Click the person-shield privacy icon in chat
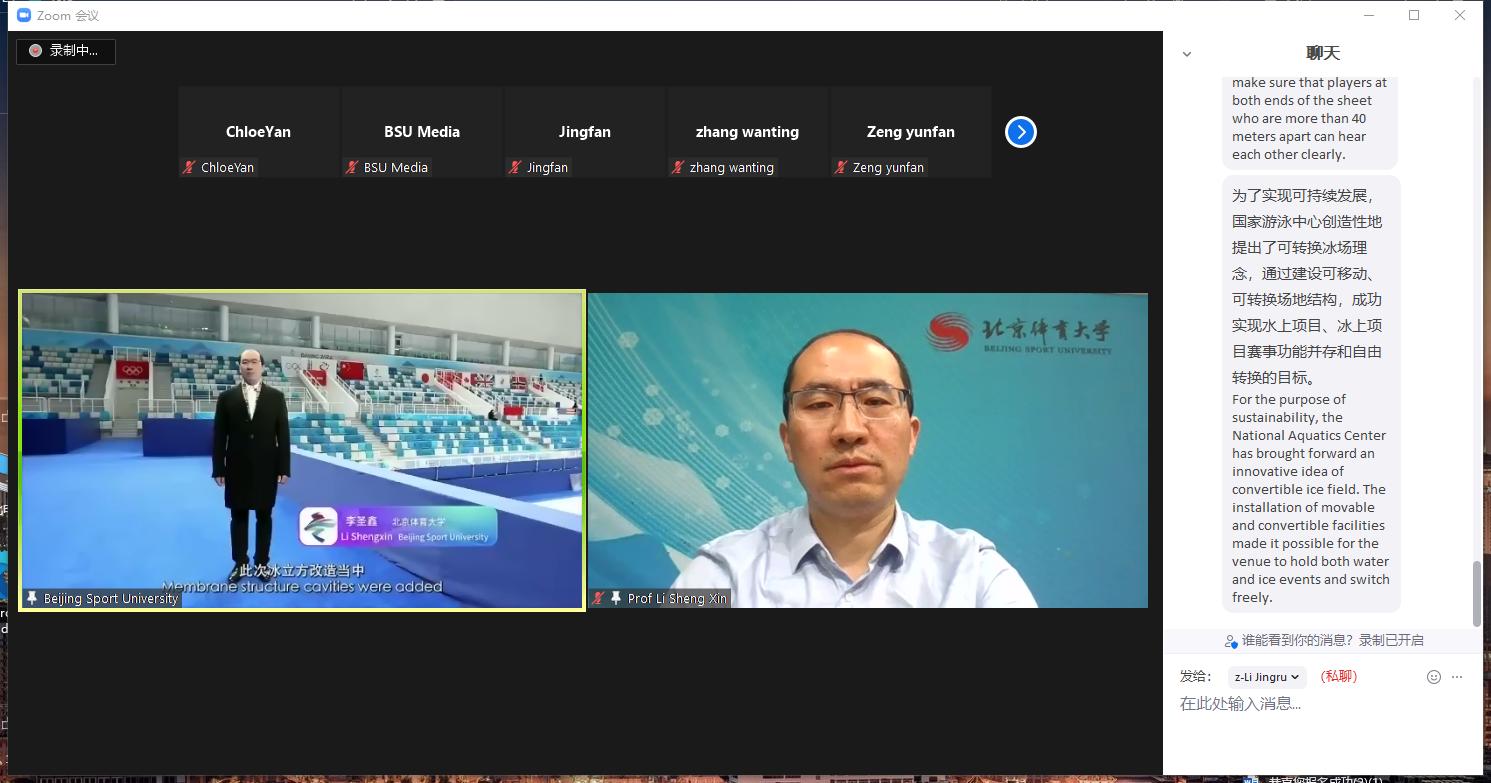 pos(1231,641)
